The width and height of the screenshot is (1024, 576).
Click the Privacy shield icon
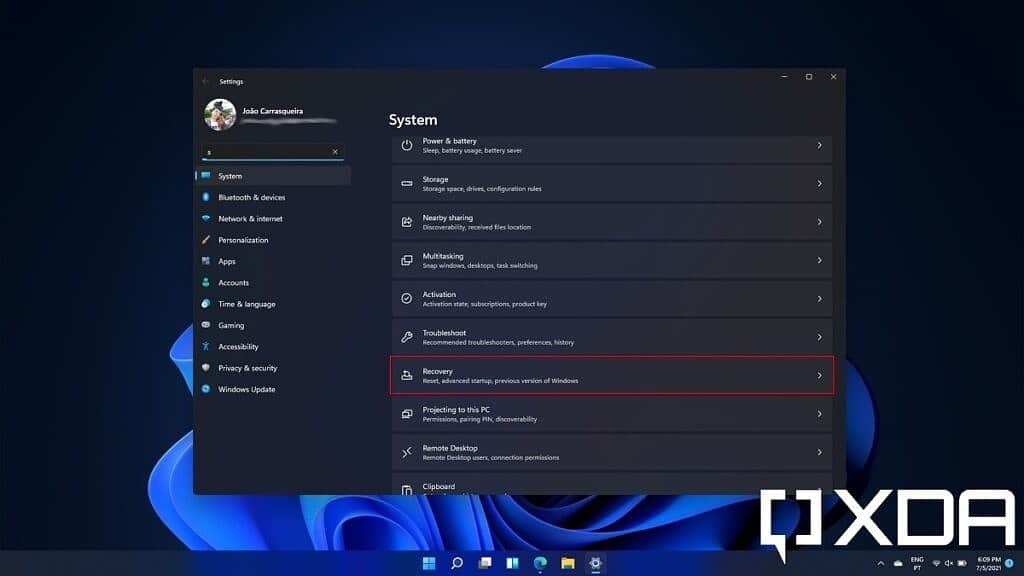tap(206, 368)
